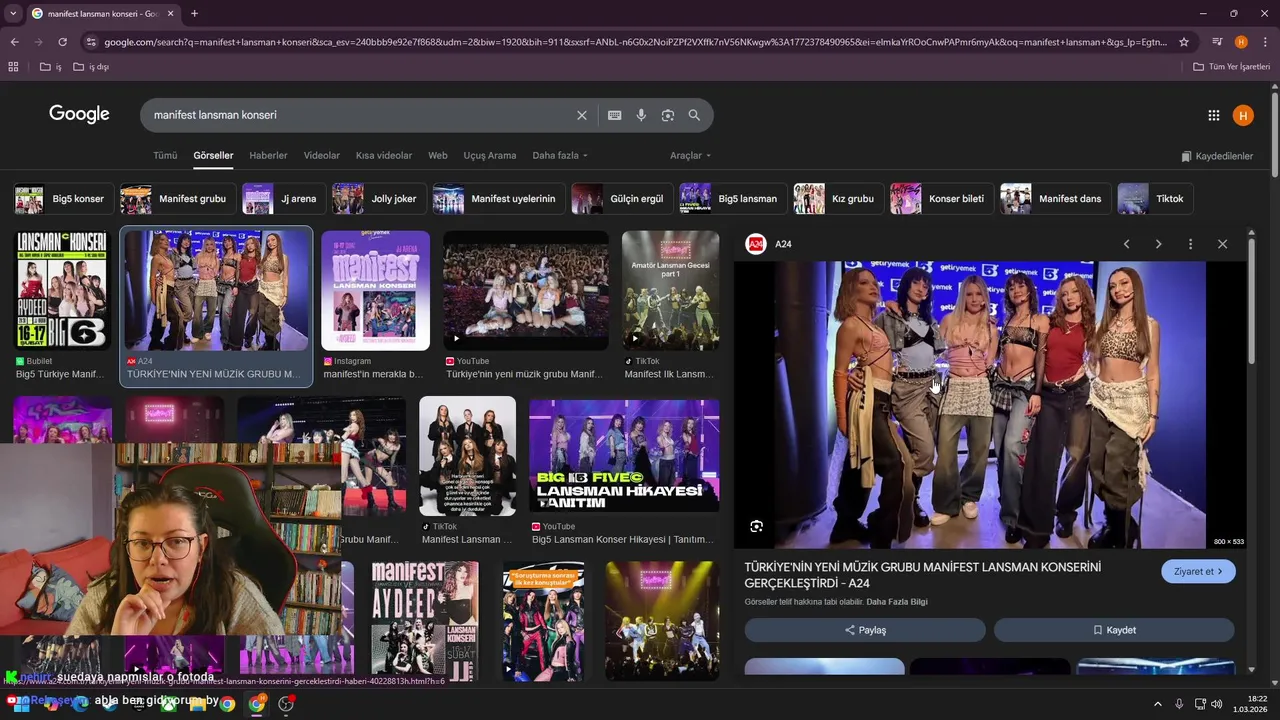Open the three-dot menu in preview panel
Image resolution: width=1280 pixels, height=720 pixels.
click(x=1190, y=244)
